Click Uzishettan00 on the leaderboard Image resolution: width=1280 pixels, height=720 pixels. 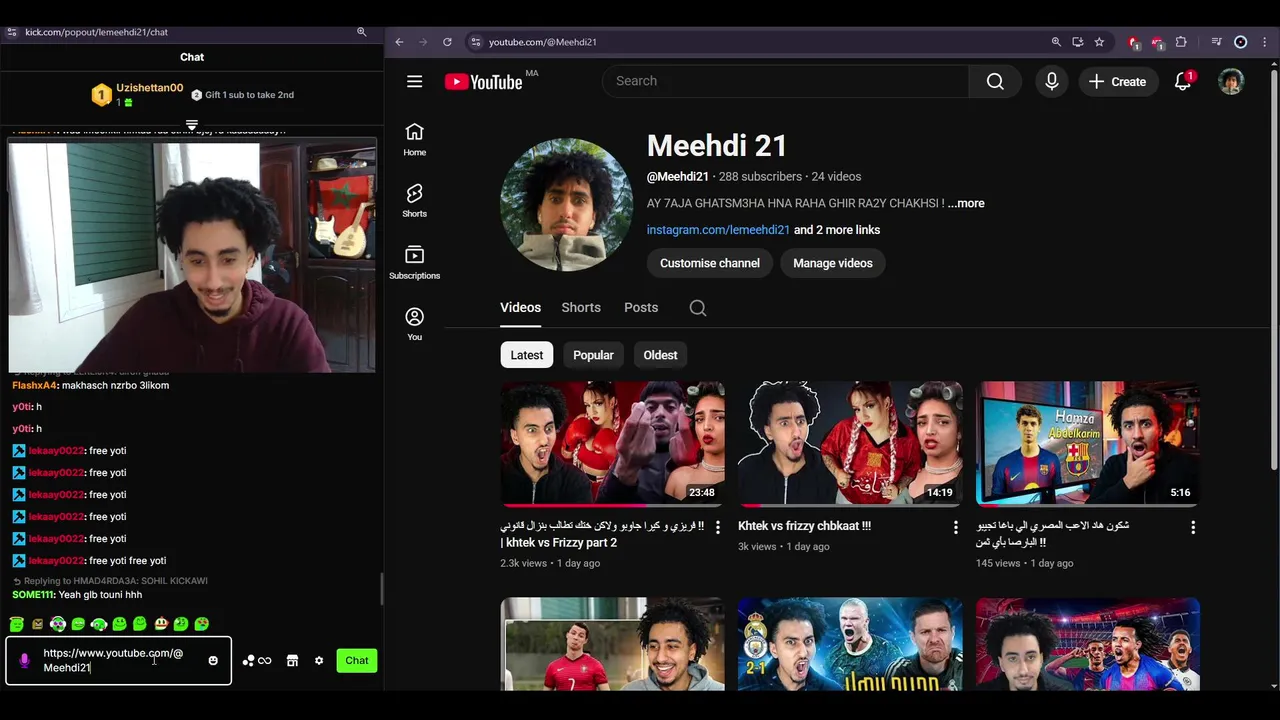(x=150, y=88)
